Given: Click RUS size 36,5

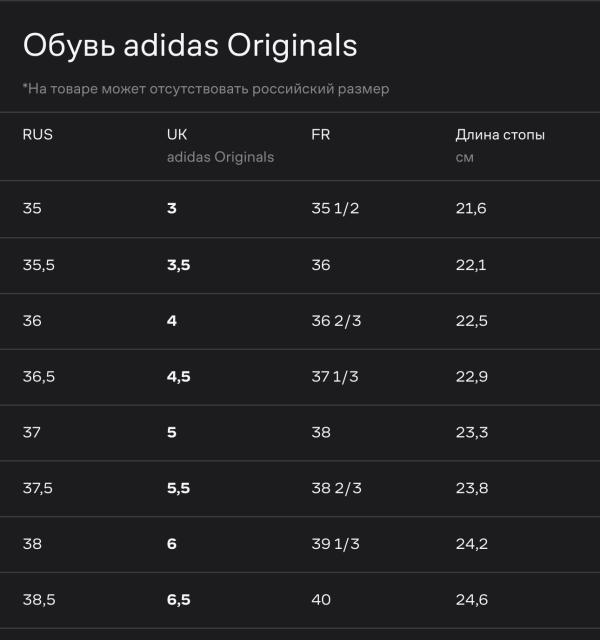Looking at the screenshot, I should pos(39,377).
